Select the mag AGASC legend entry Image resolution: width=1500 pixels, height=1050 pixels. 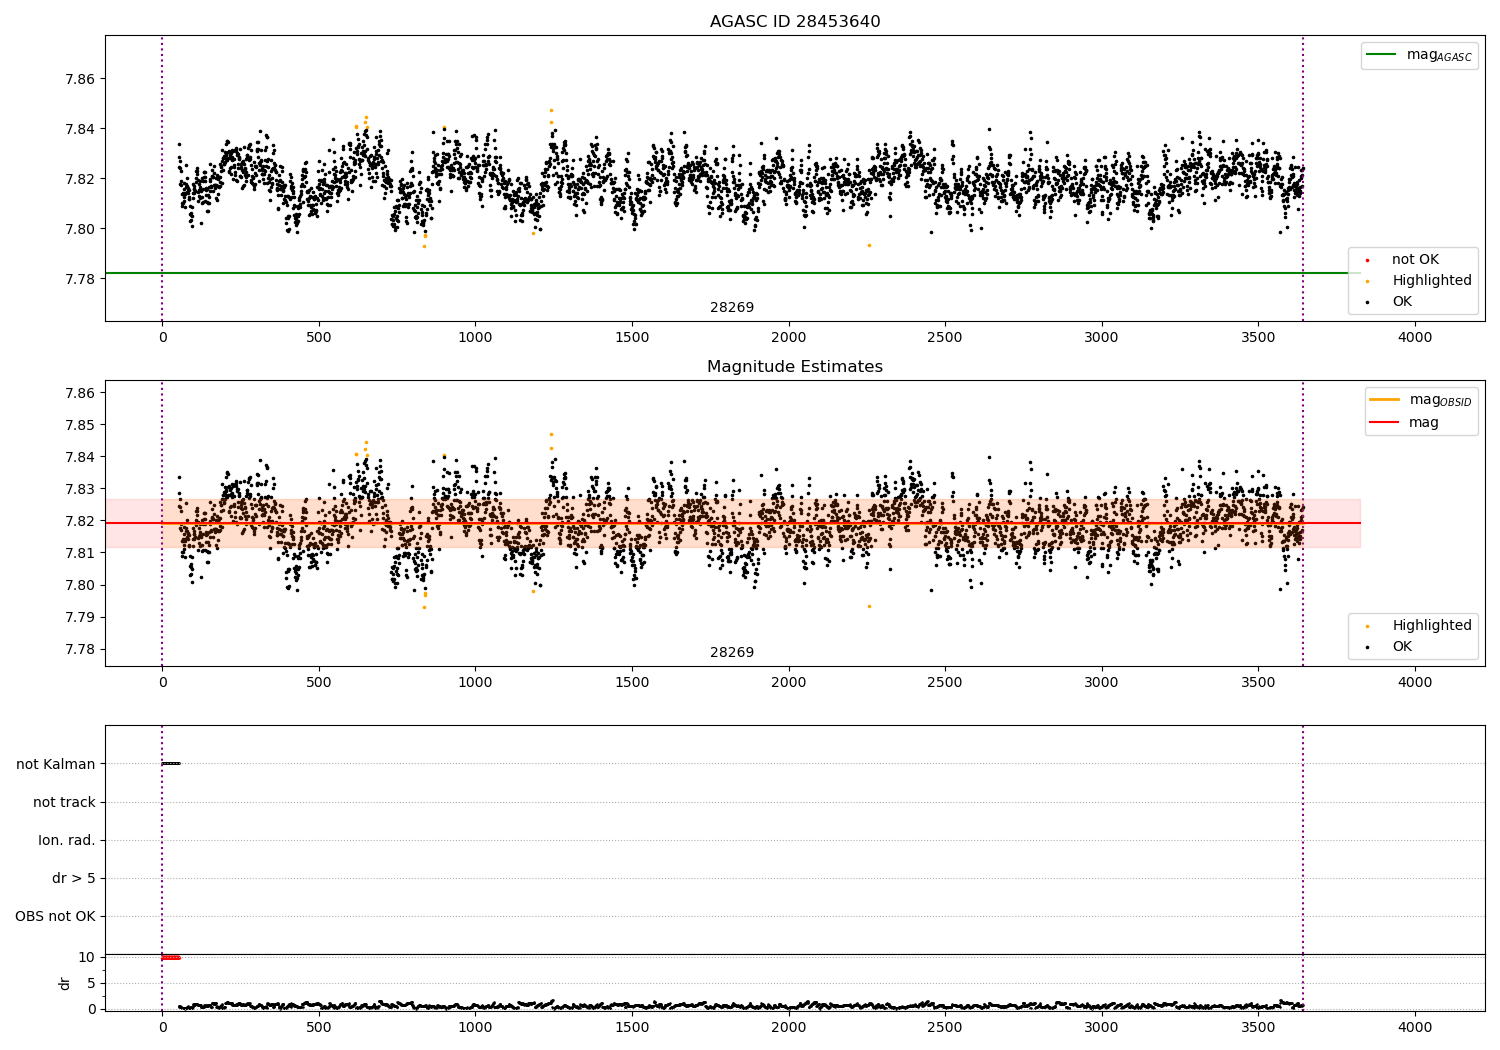1419,55
